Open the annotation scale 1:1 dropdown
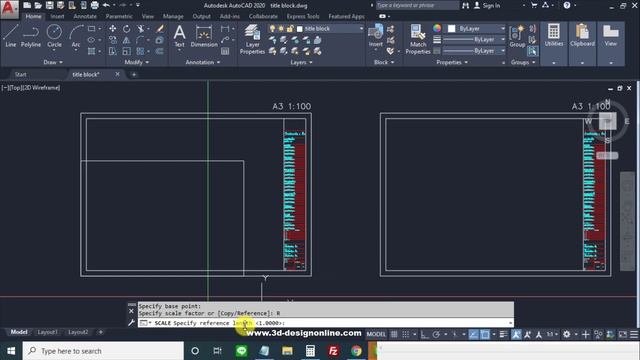Screen dimensions: 640x360 (552, 334)
